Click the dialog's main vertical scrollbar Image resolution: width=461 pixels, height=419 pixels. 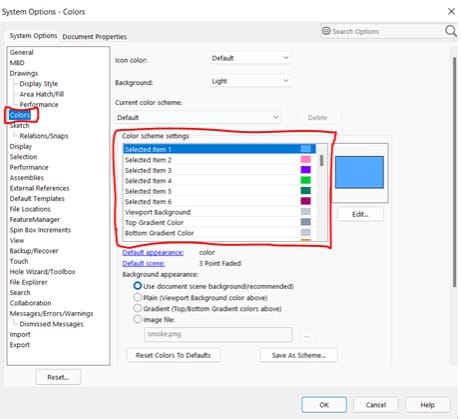coord(454,172)
